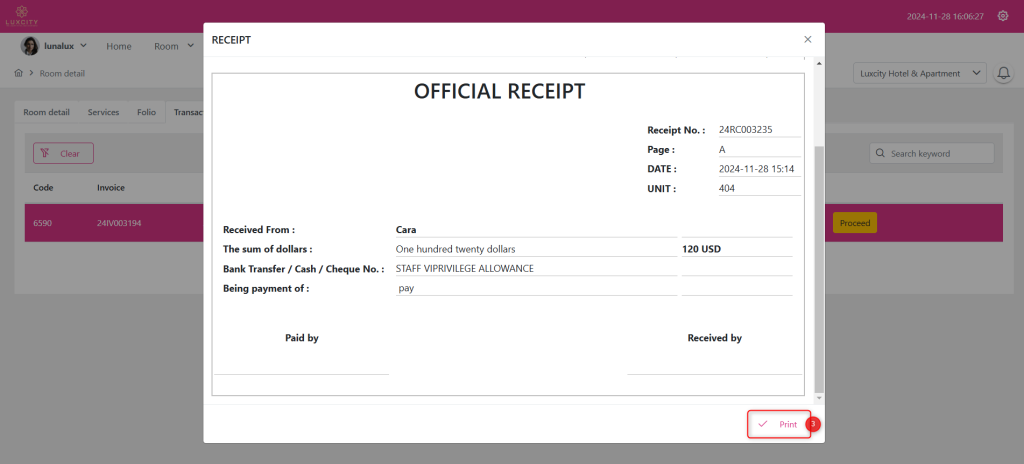This screenshot has height=464, width=1024.
Task: Switch to the Services tab
Action: click(103, 113)
